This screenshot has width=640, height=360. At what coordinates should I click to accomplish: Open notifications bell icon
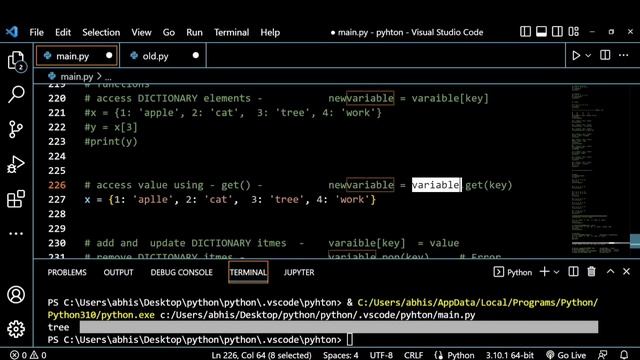624,355
